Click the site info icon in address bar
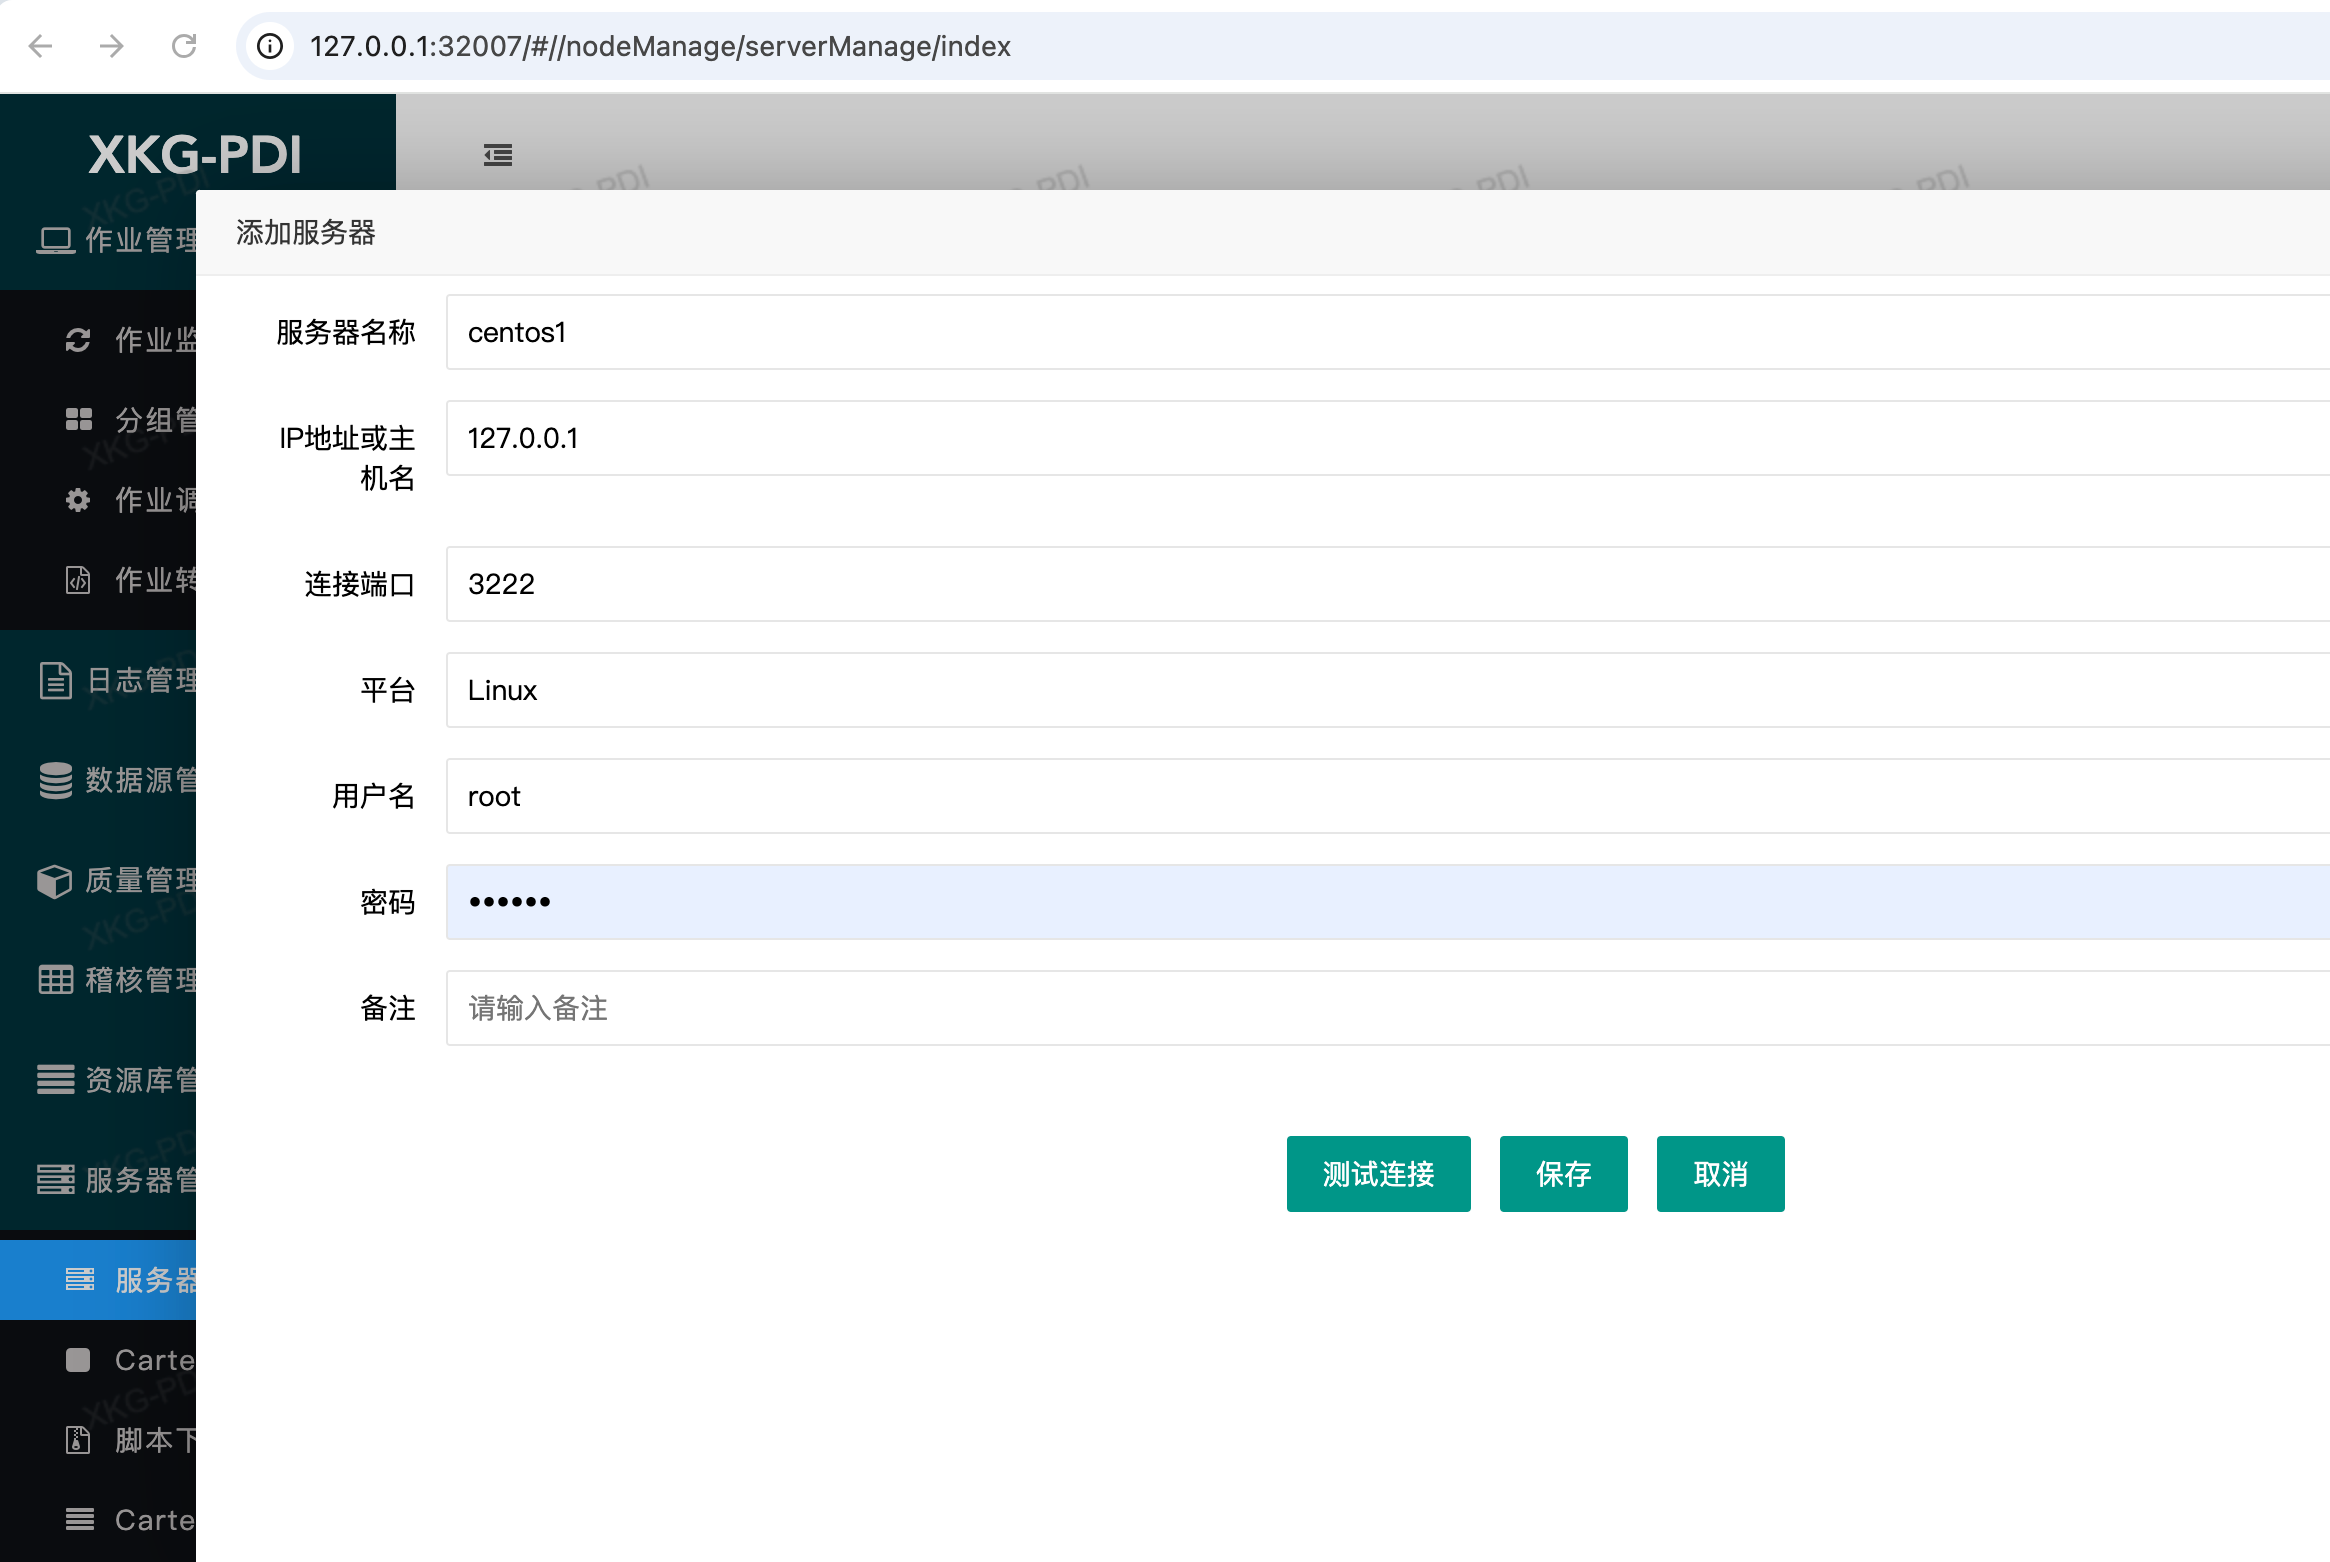The width and height of the screenshot is (2330, 1562). [270, 46]
